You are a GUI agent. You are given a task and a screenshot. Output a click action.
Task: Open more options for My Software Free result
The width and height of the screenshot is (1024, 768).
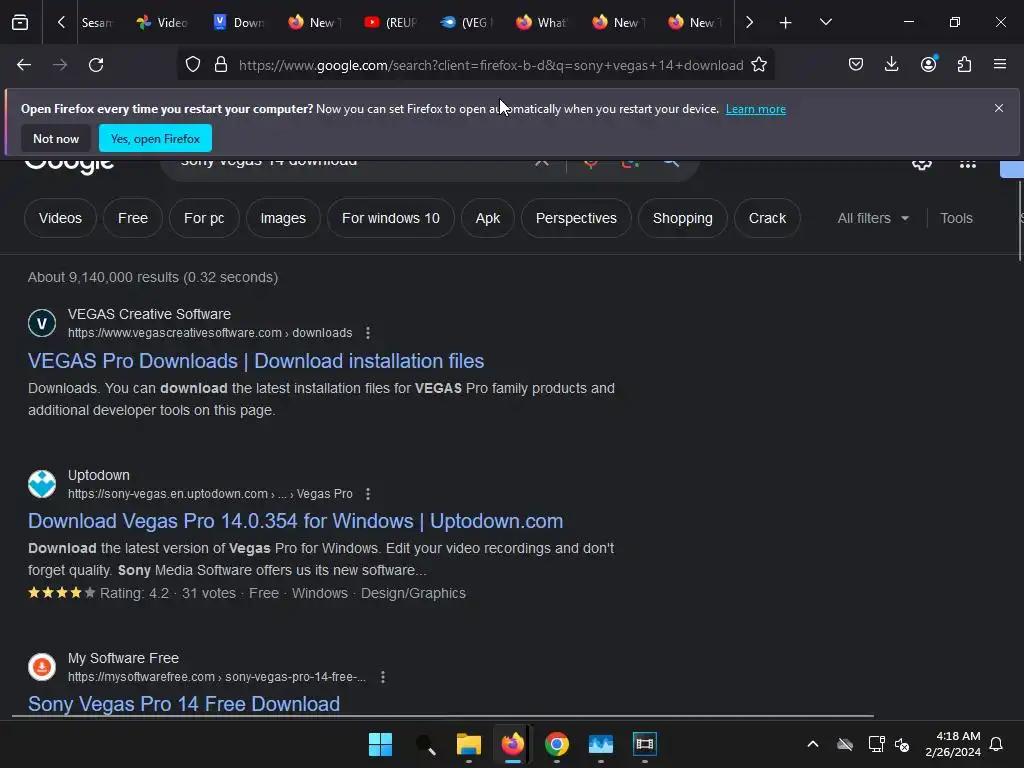tap(383, 677)
